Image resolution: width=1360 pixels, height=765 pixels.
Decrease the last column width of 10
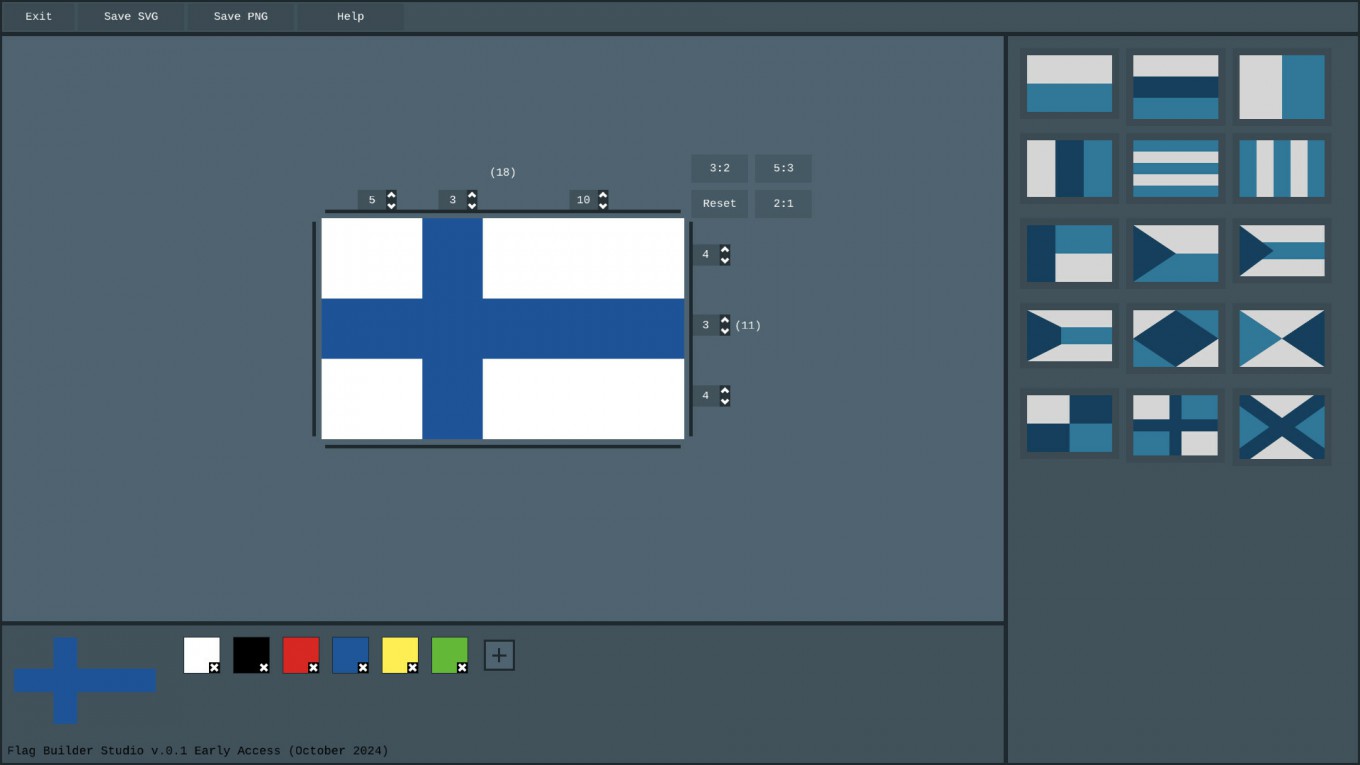[603, 206]
